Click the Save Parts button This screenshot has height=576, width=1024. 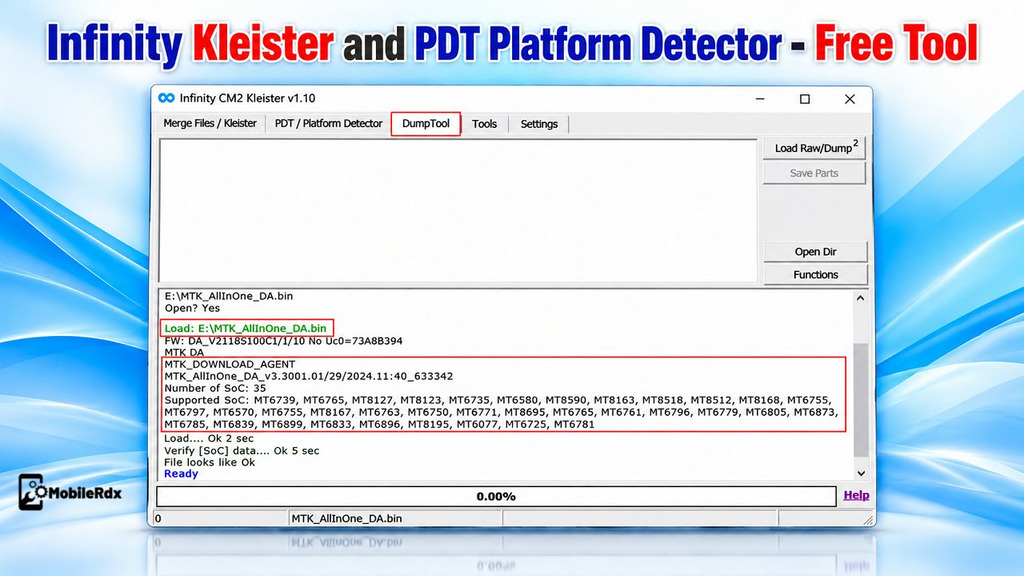pyautogui.click(x=814, y=173)
